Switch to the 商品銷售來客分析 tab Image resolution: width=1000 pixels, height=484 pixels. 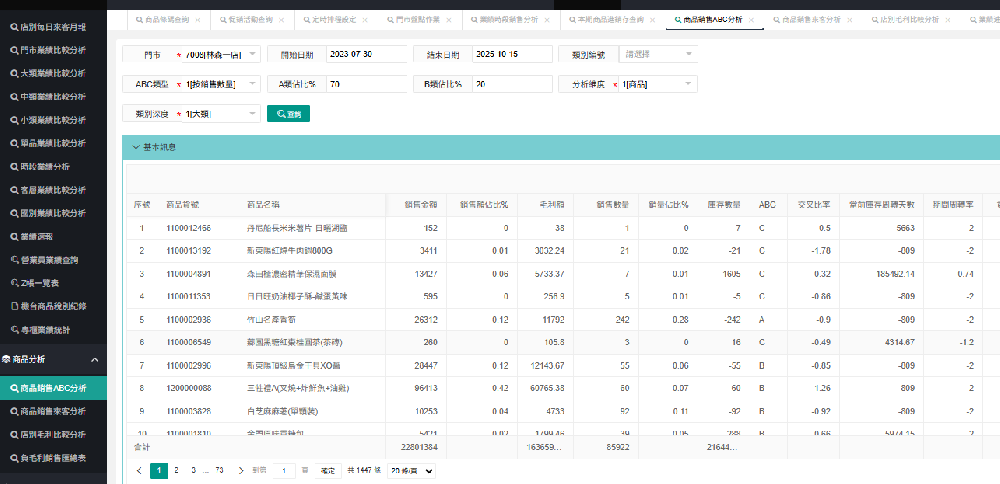click(x=810, y=19)
